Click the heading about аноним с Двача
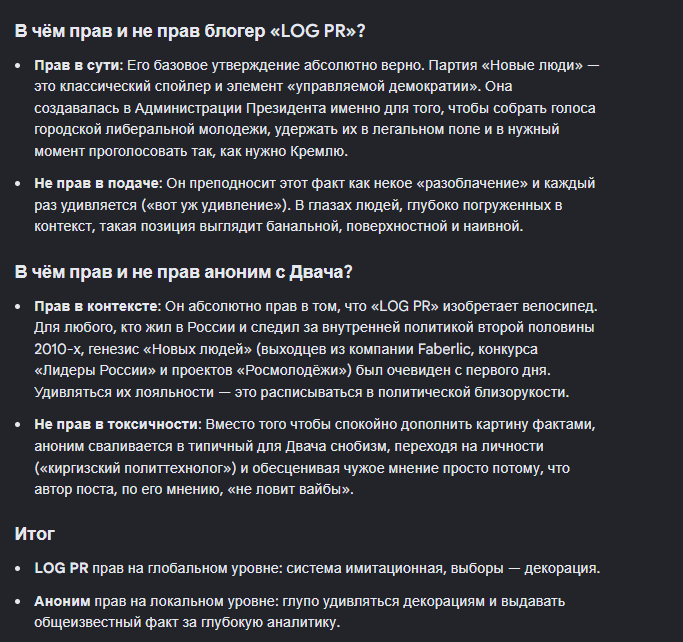 coord(183,272)
